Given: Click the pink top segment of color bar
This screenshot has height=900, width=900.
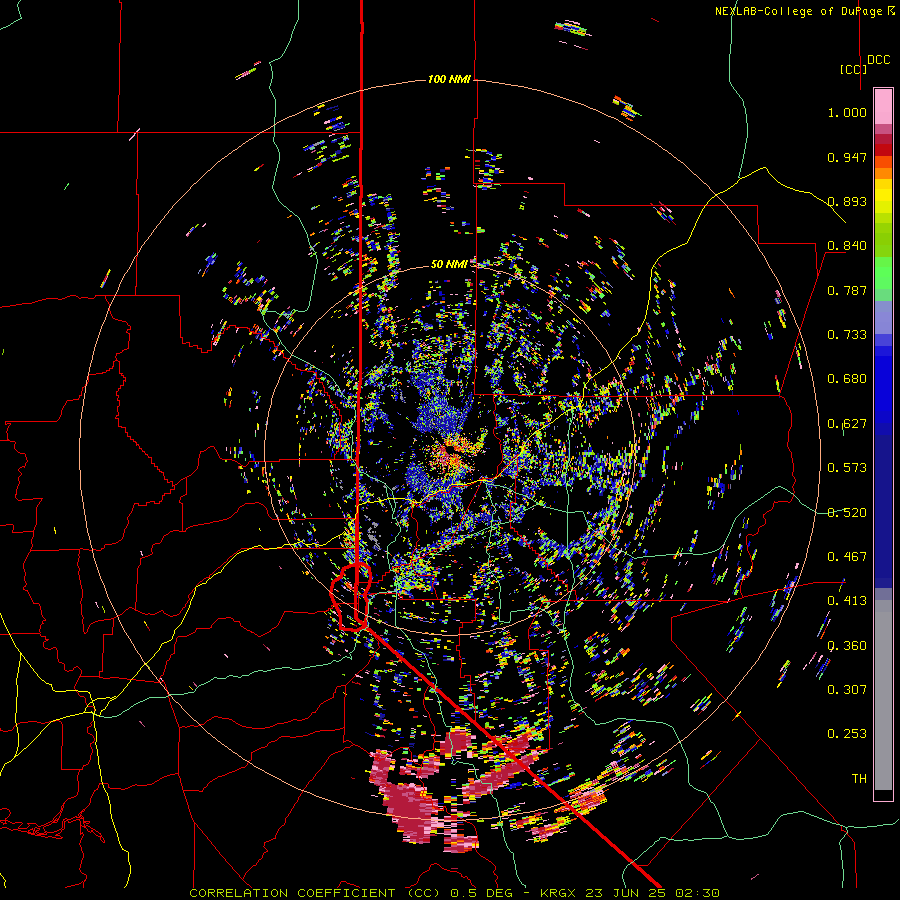Looking at the screenshot, I should point(883,106).
